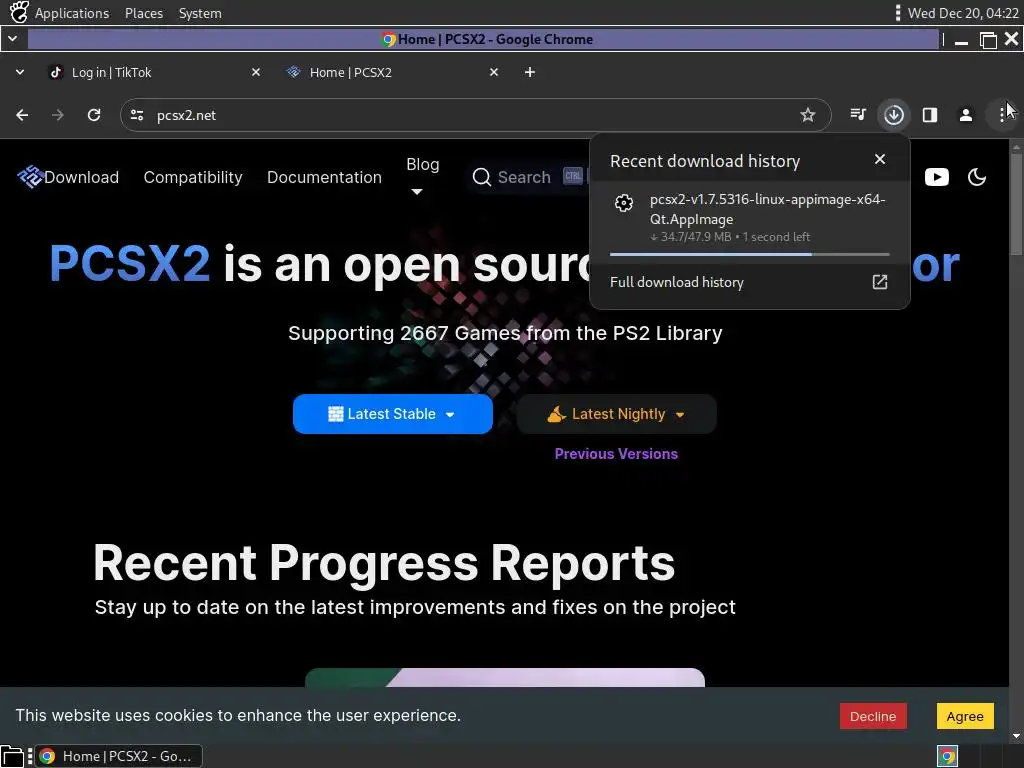Open Chrome three-dot menu
The image size is (1024, 768).
pos(1002,115)
